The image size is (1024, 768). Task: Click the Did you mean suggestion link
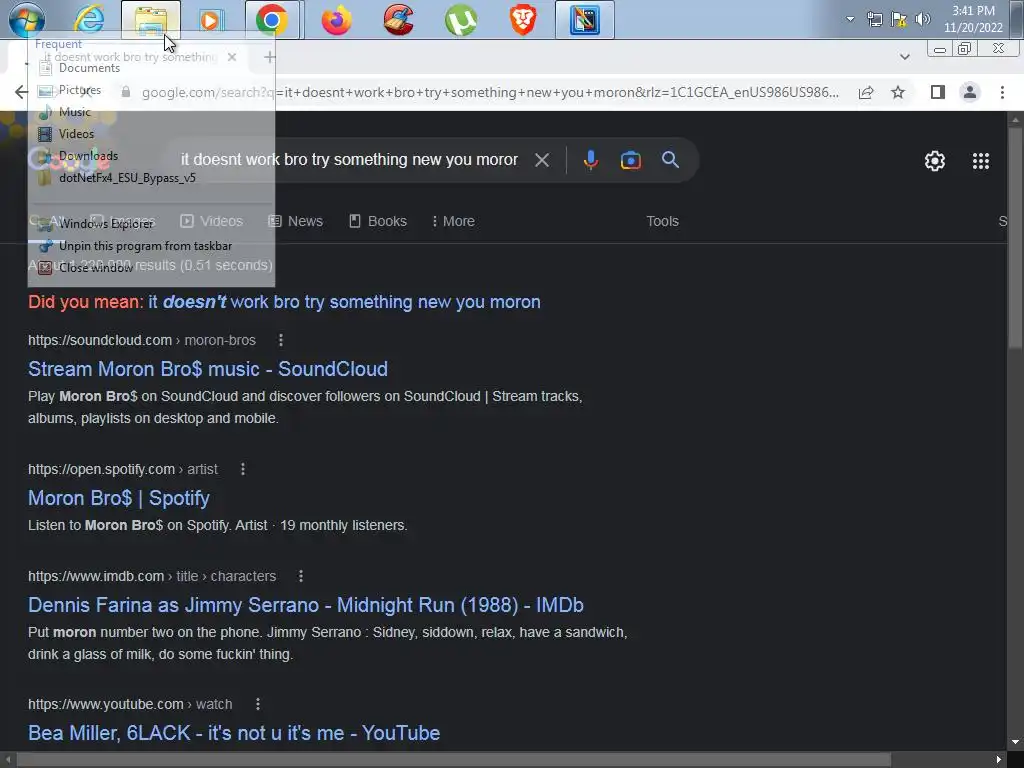click(344, 302)
